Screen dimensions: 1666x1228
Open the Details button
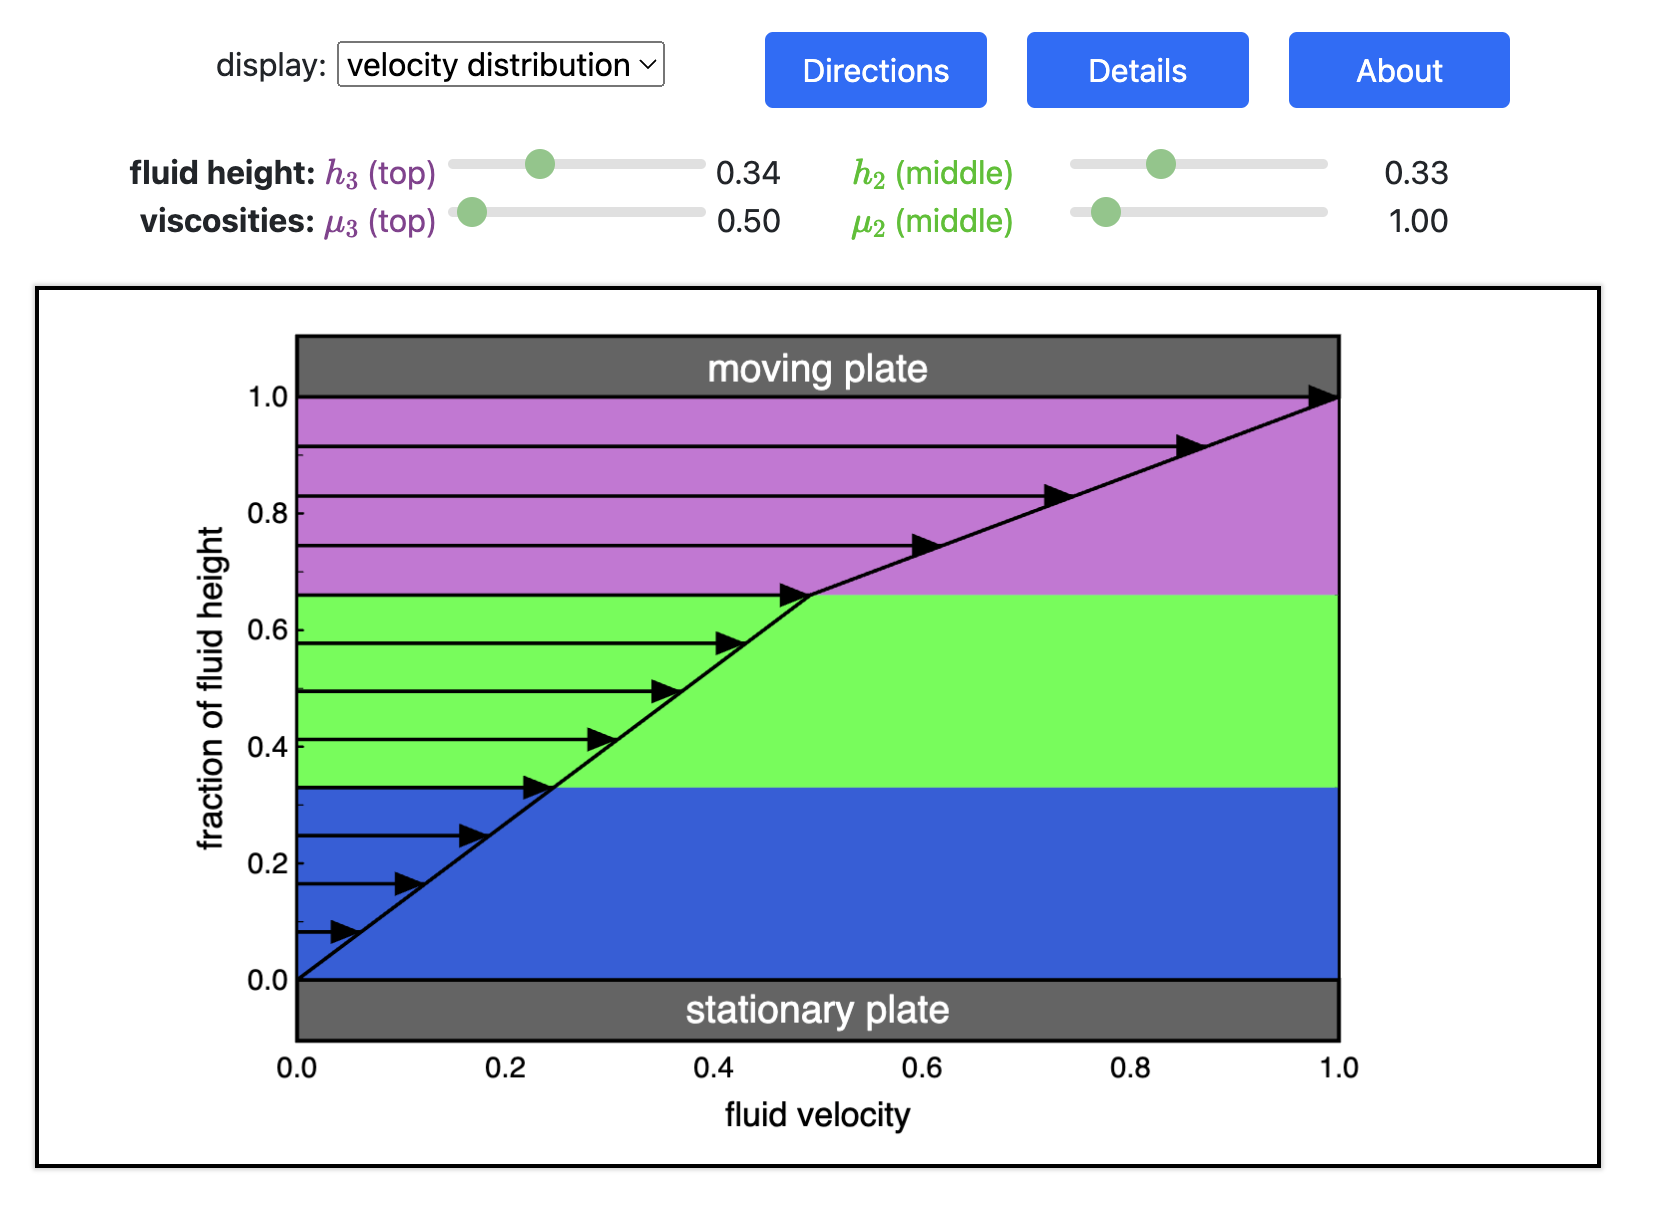[x=1137, y=70]
